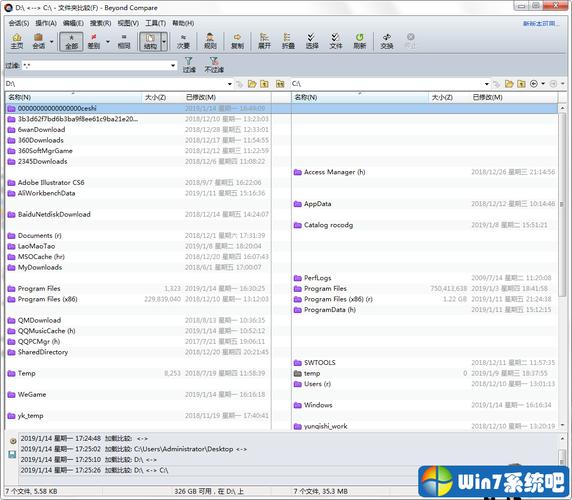Toggle 次要 (Minor differences) option
572x500 pixels.
click(183, 41)
